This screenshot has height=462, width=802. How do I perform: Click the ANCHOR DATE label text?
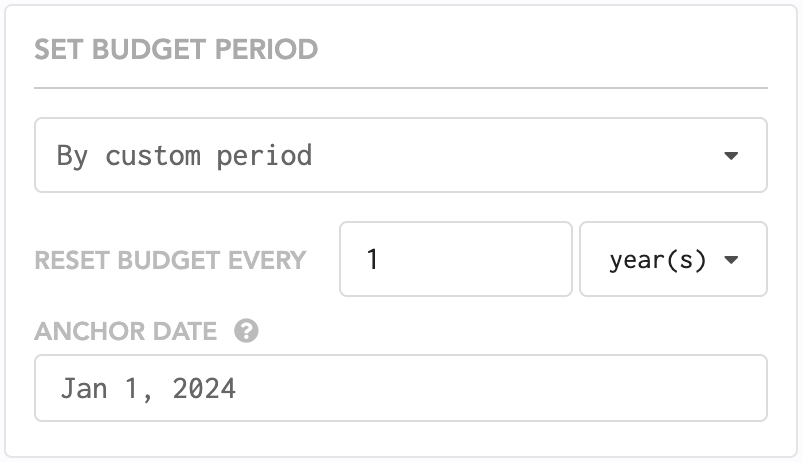[126, 331]
